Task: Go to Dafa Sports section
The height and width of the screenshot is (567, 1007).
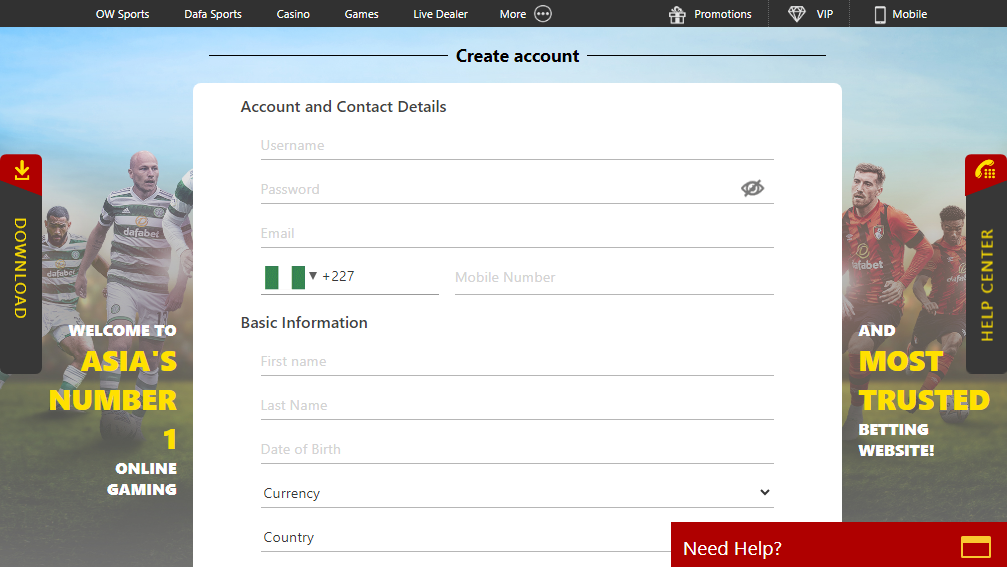Action: pos(213,13)
